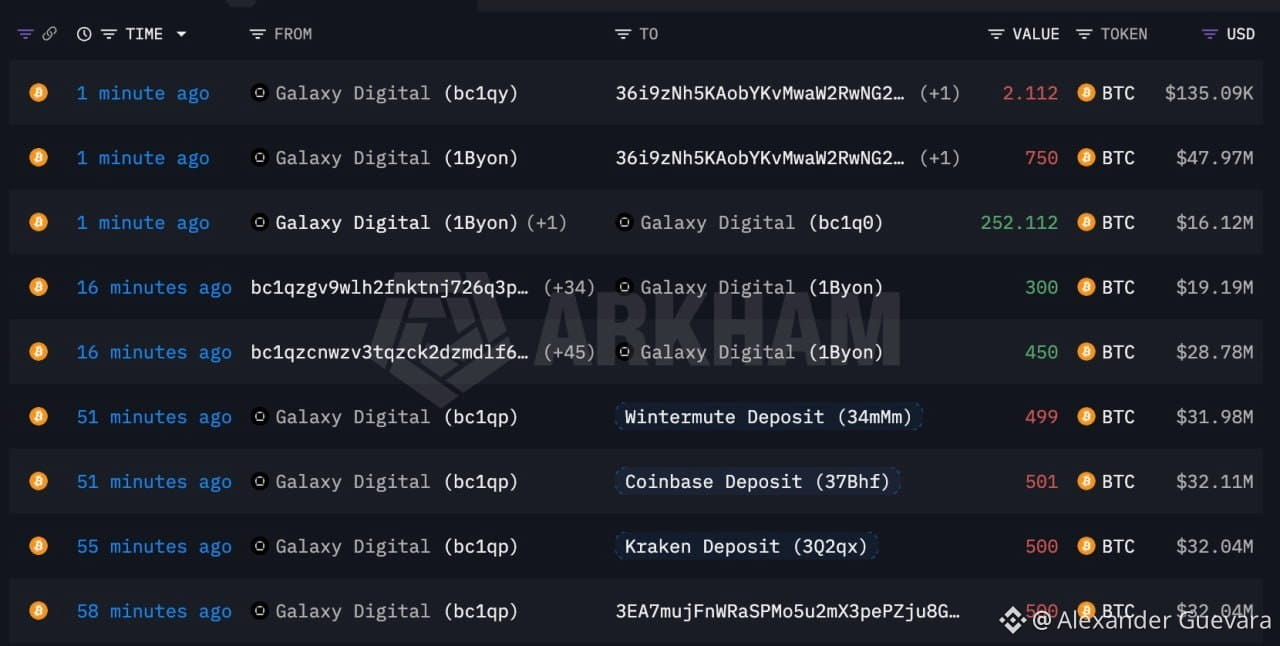Open recipient 36i9zNh5 in 2.112 BTC row

760,93
